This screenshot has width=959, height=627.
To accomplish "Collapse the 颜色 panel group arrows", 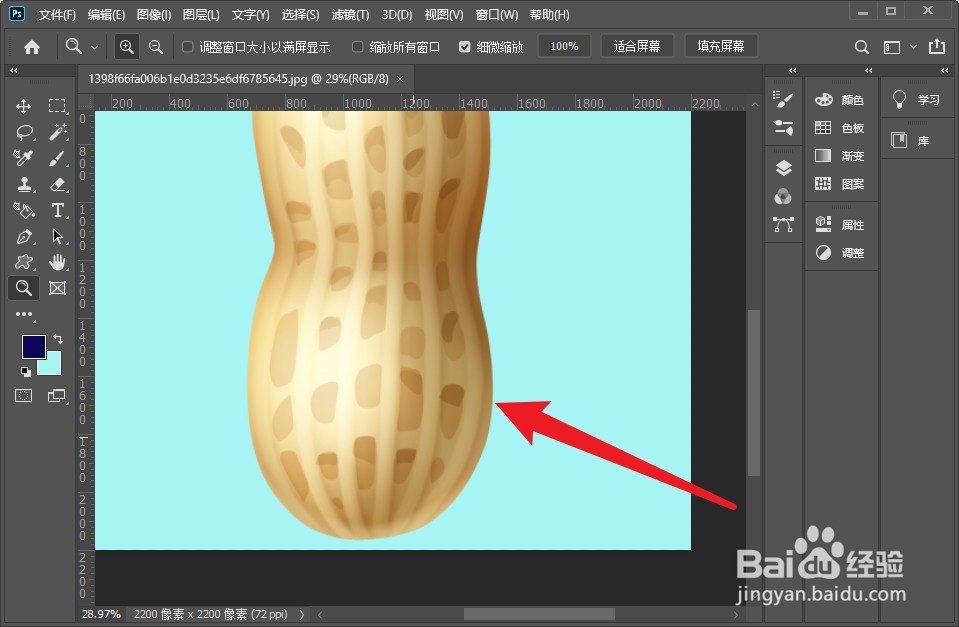I will [868, 71].
